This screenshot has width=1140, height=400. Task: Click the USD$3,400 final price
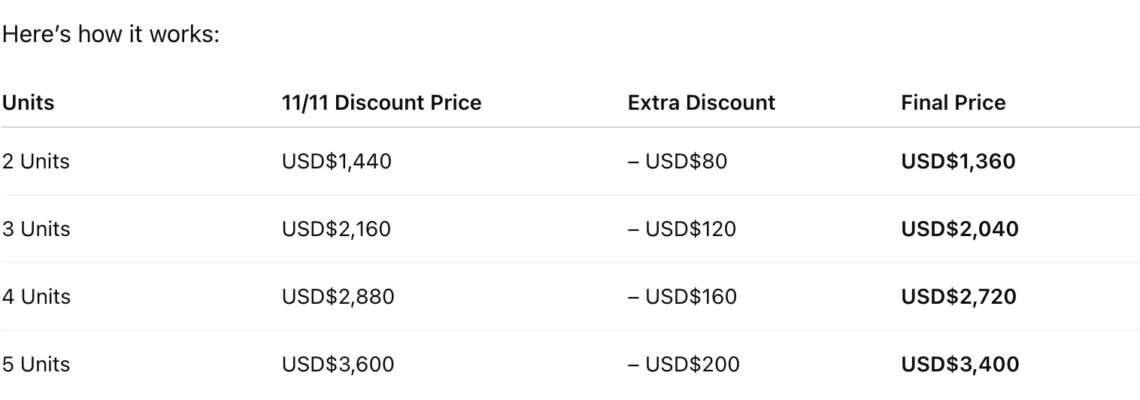(x=960, y=365)
